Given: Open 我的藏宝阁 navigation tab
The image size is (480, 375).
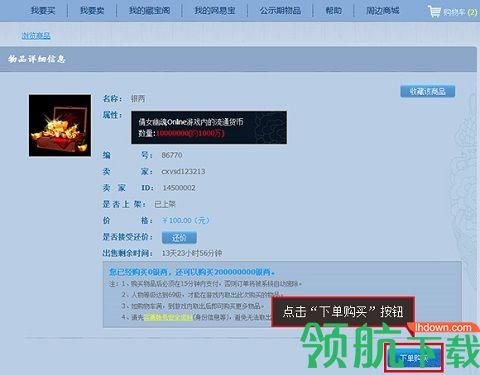Looking at the screenshot, I should coord(149,11).
